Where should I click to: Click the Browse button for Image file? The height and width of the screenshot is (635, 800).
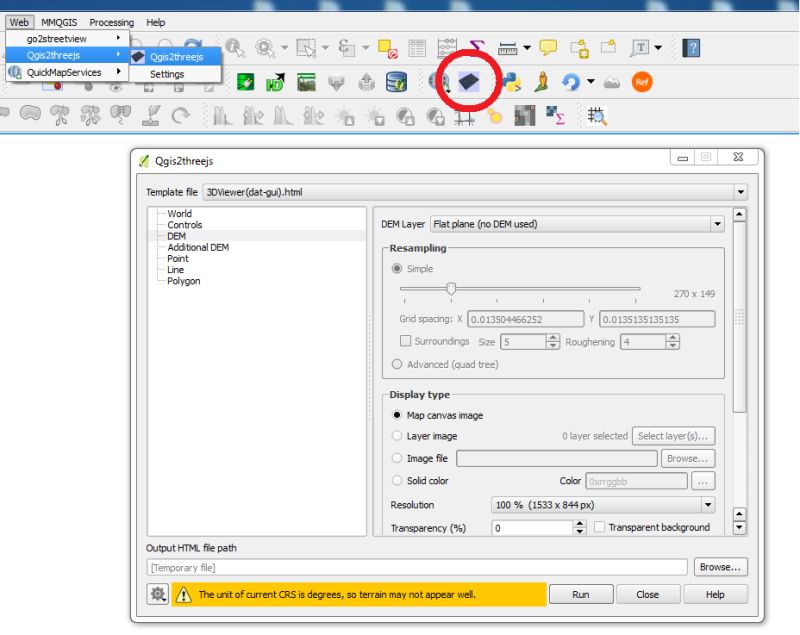click(x=687, y=458)
